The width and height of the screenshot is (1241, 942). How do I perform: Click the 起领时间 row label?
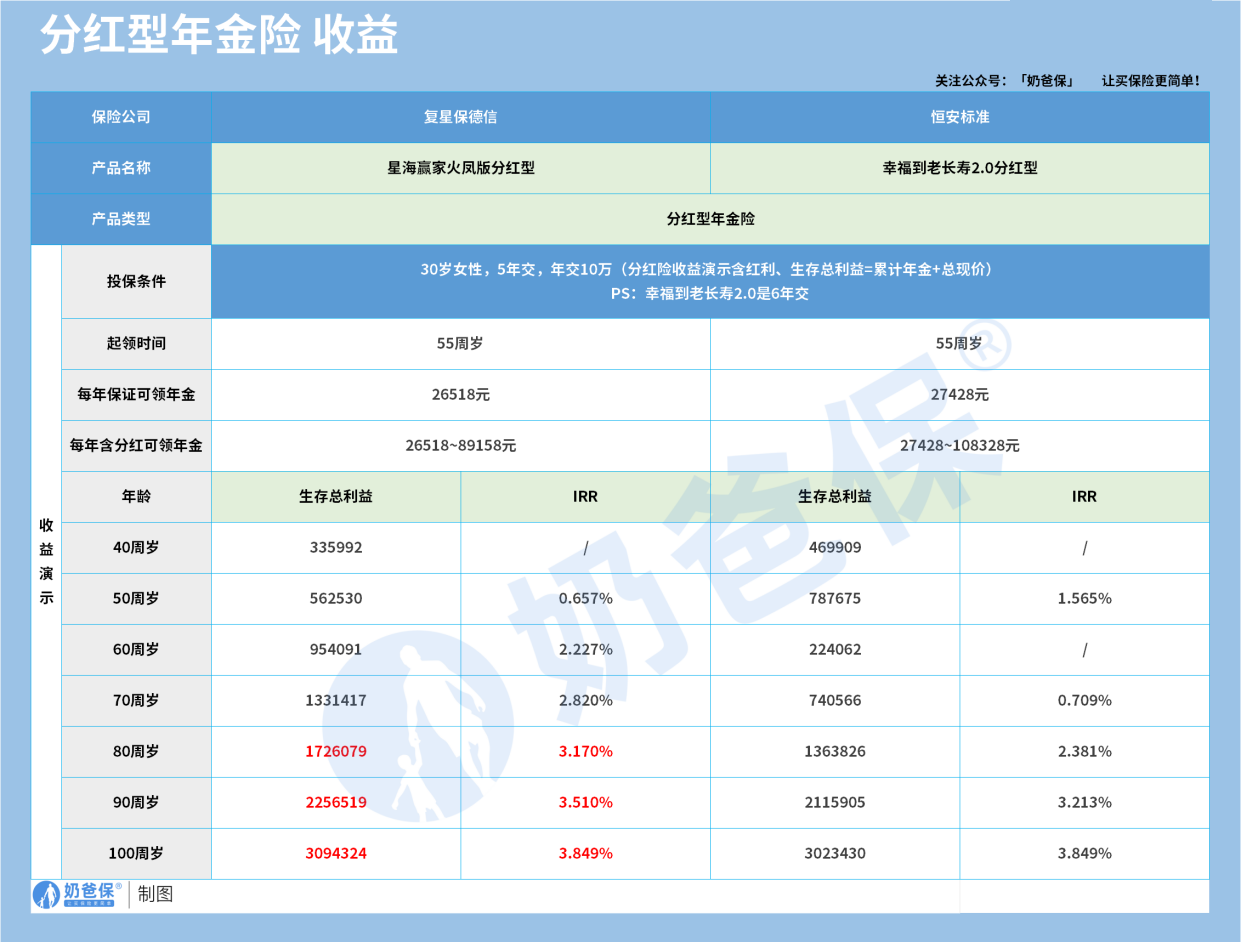(x=135, y=343)
